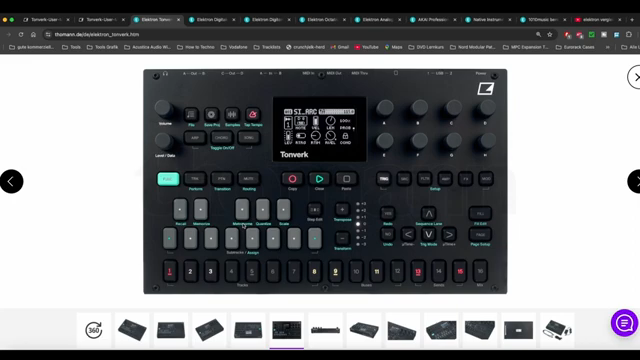The image size is (640, 360).
Task: Open the 360 degree view thumbnail
Action: click(x=94, y=330)
